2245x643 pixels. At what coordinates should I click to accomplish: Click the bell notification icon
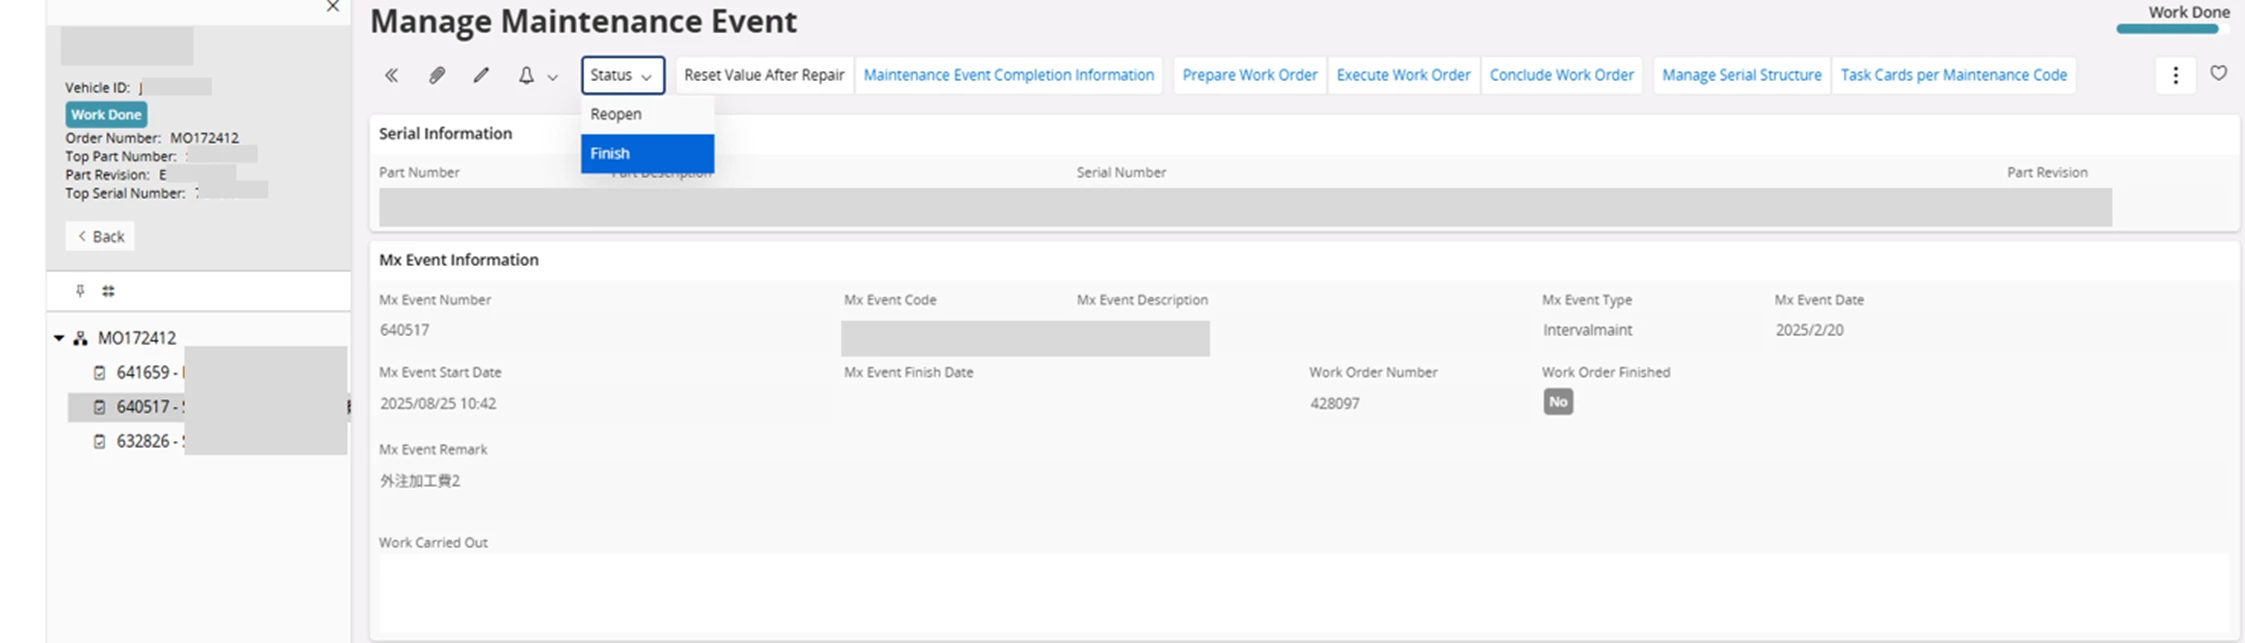526,75
